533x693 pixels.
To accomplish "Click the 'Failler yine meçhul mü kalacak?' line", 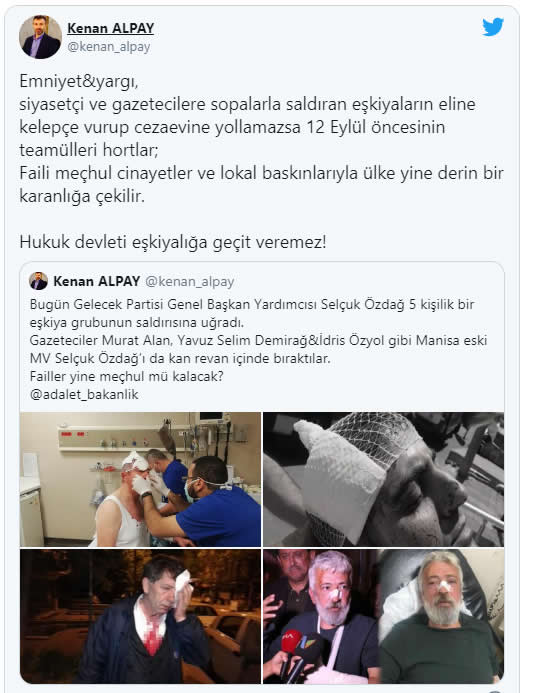I will click(x=126, y=377).
